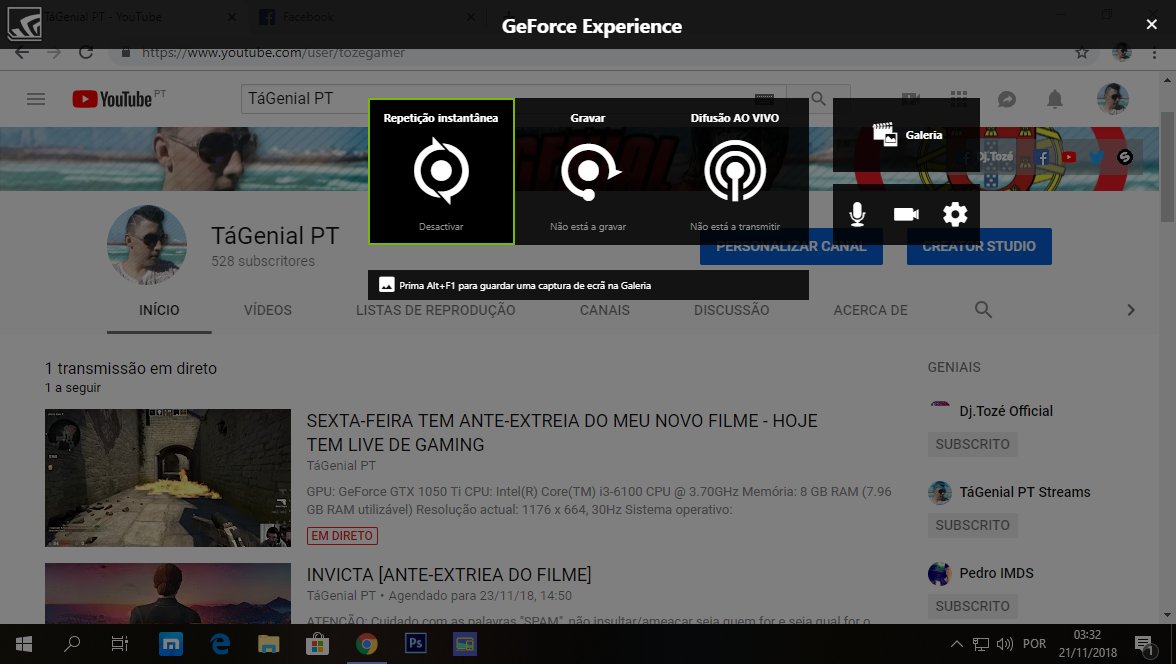The image size is (1176, 664).
Task: Click the YouTube search field
Action: click(513, 99)
